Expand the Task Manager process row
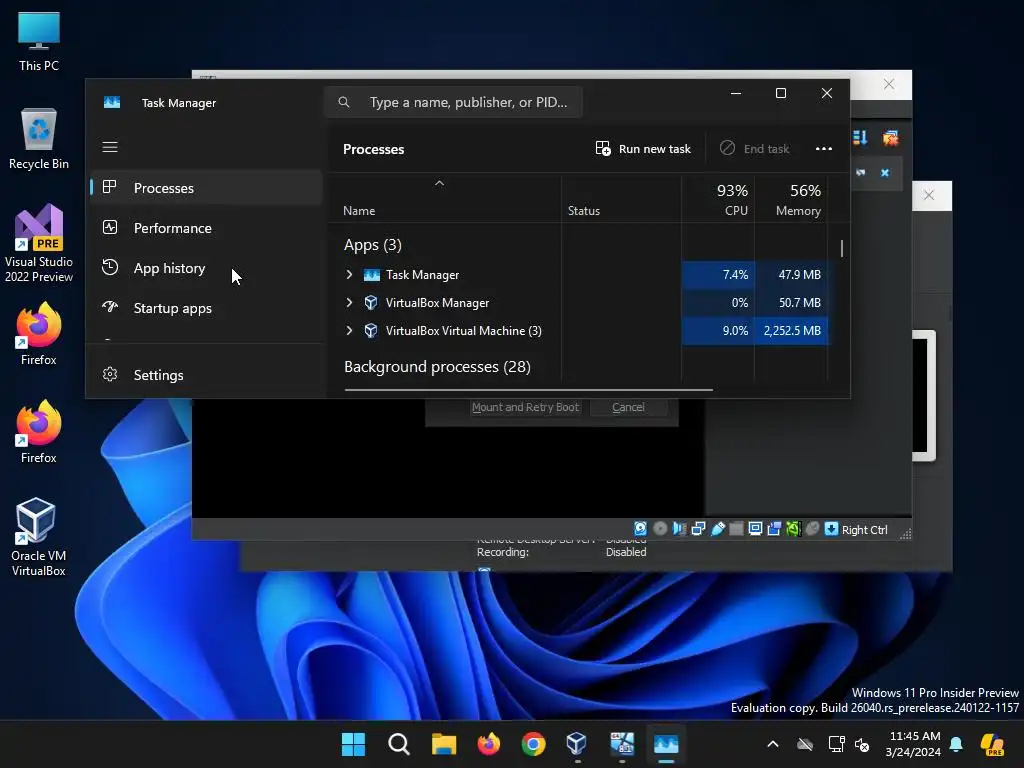The image size is (1024, 768). point(349,275)
